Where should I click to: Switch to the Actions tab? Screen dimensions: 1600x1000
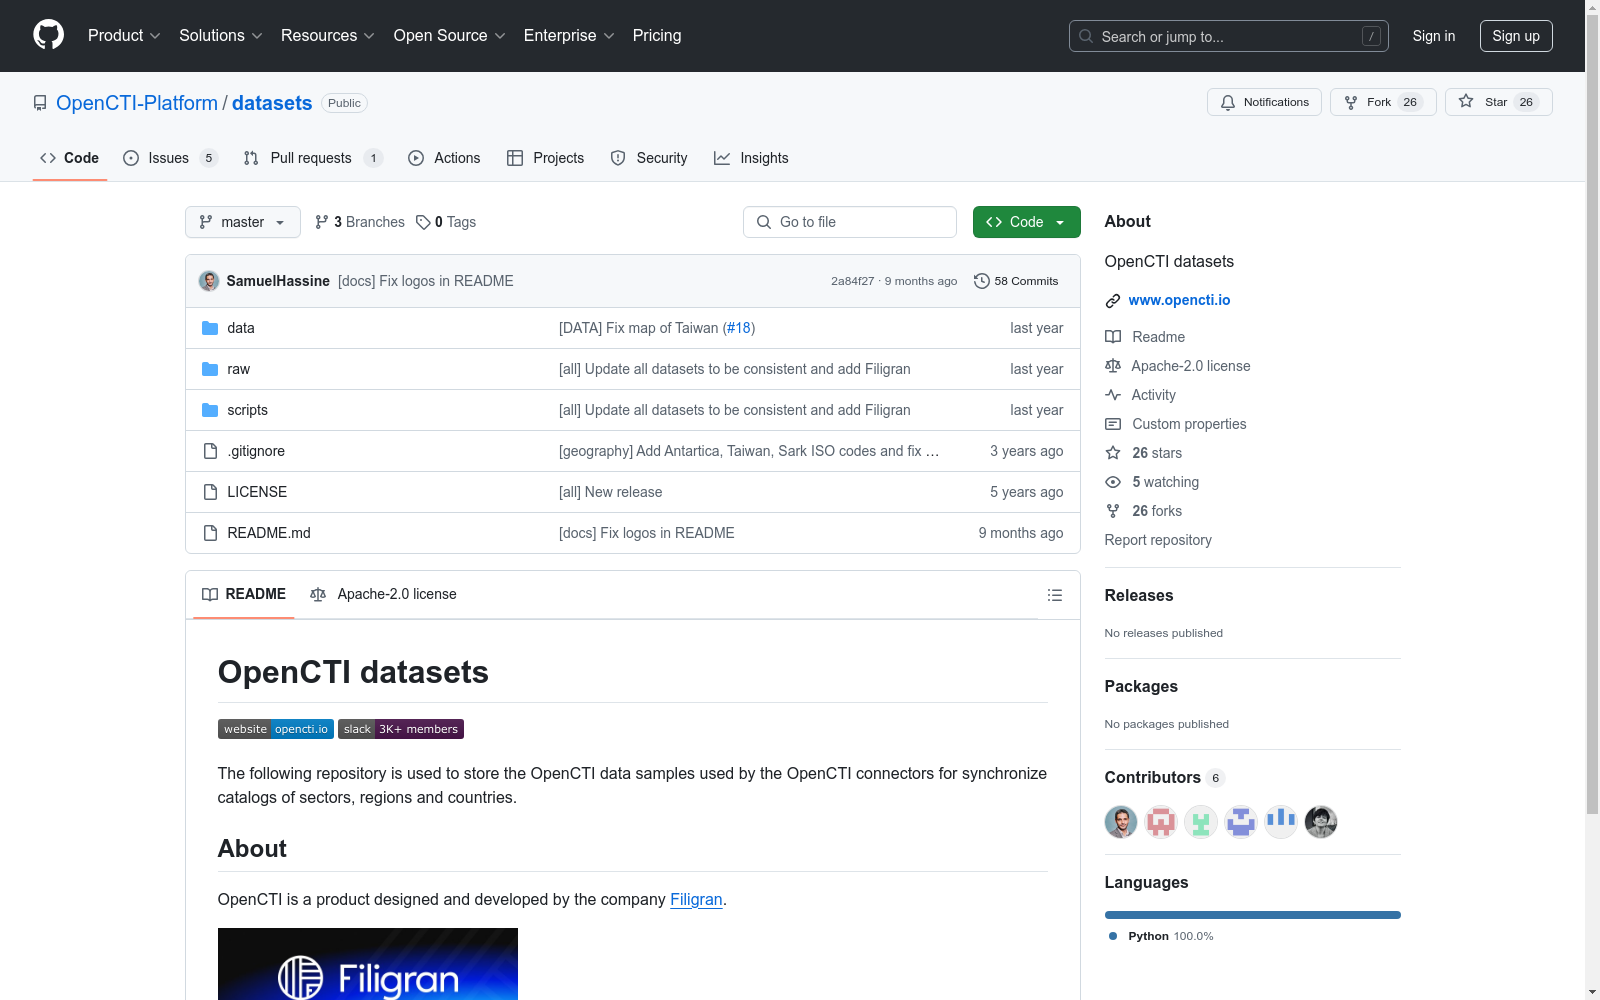[x=444, y=158]
